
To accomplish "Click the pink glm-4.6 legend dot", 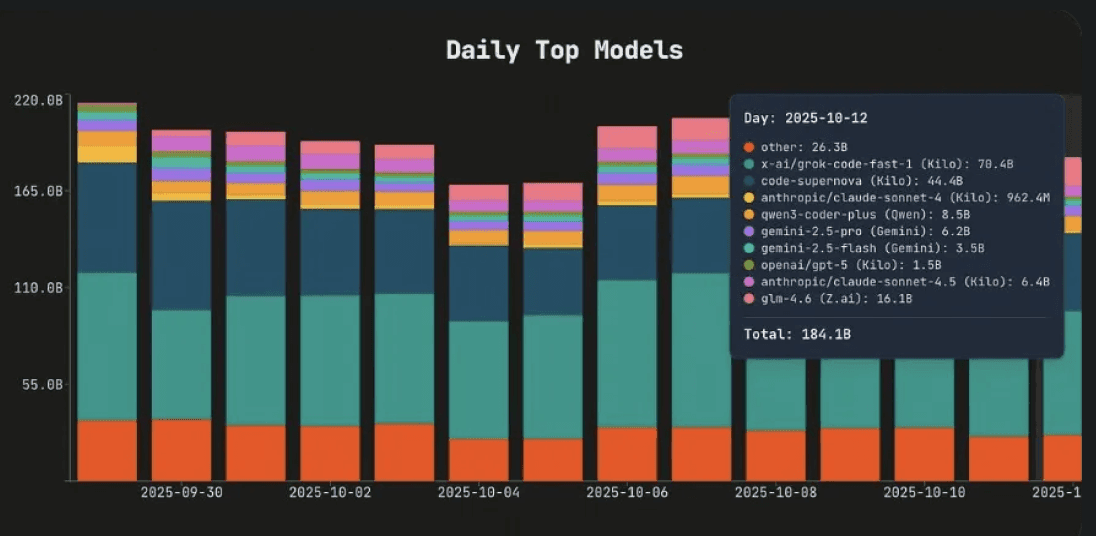I will pos(750,299).
